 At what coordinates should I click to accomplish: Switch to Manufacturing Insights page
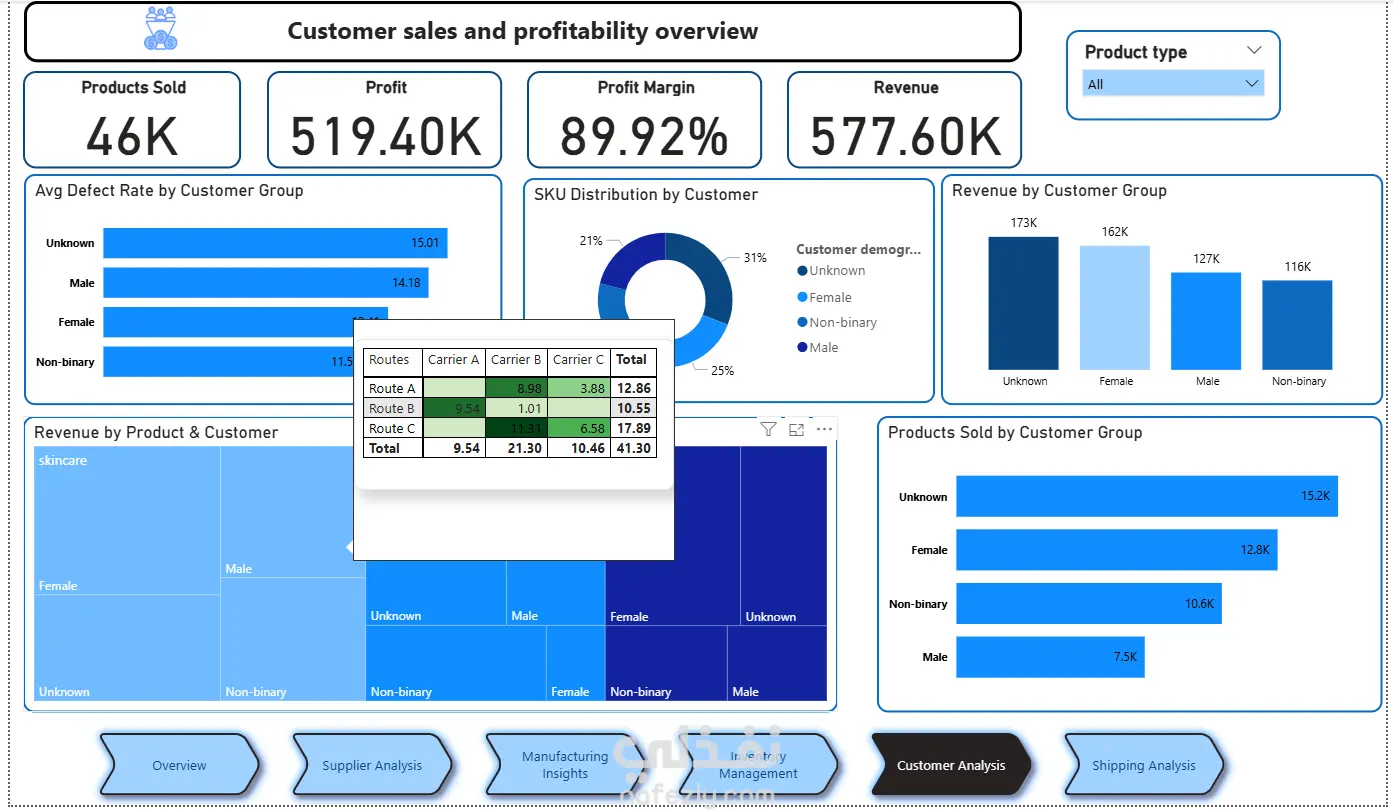coord(565,766)
